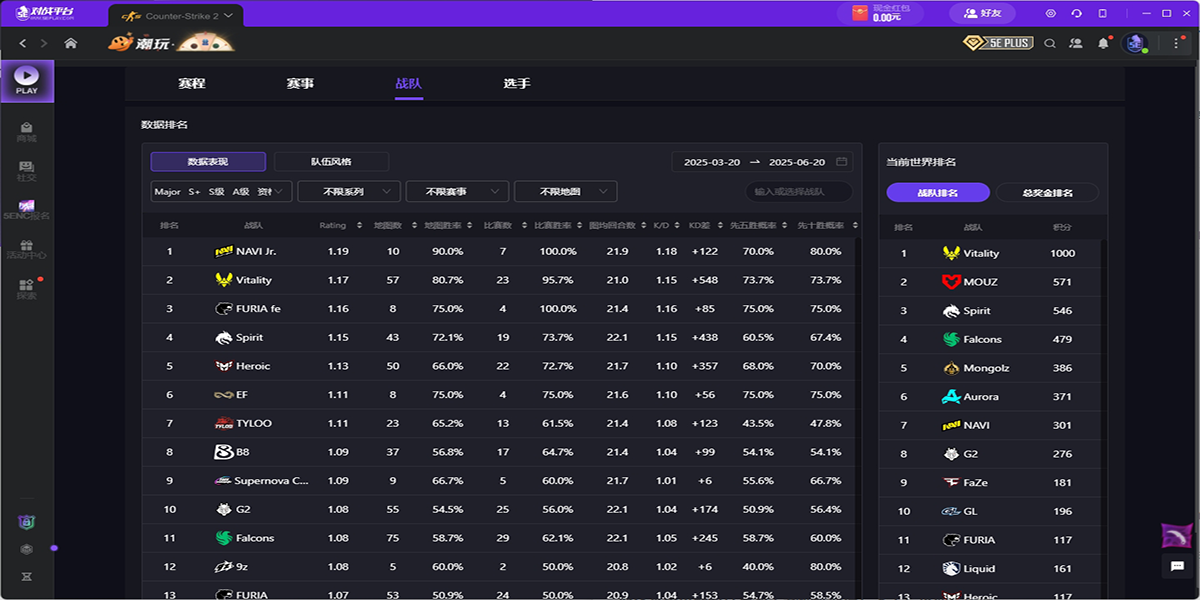Open the 潮玩 banner logo
Screen dimensions: 1200x600
[x=172, y=43]
